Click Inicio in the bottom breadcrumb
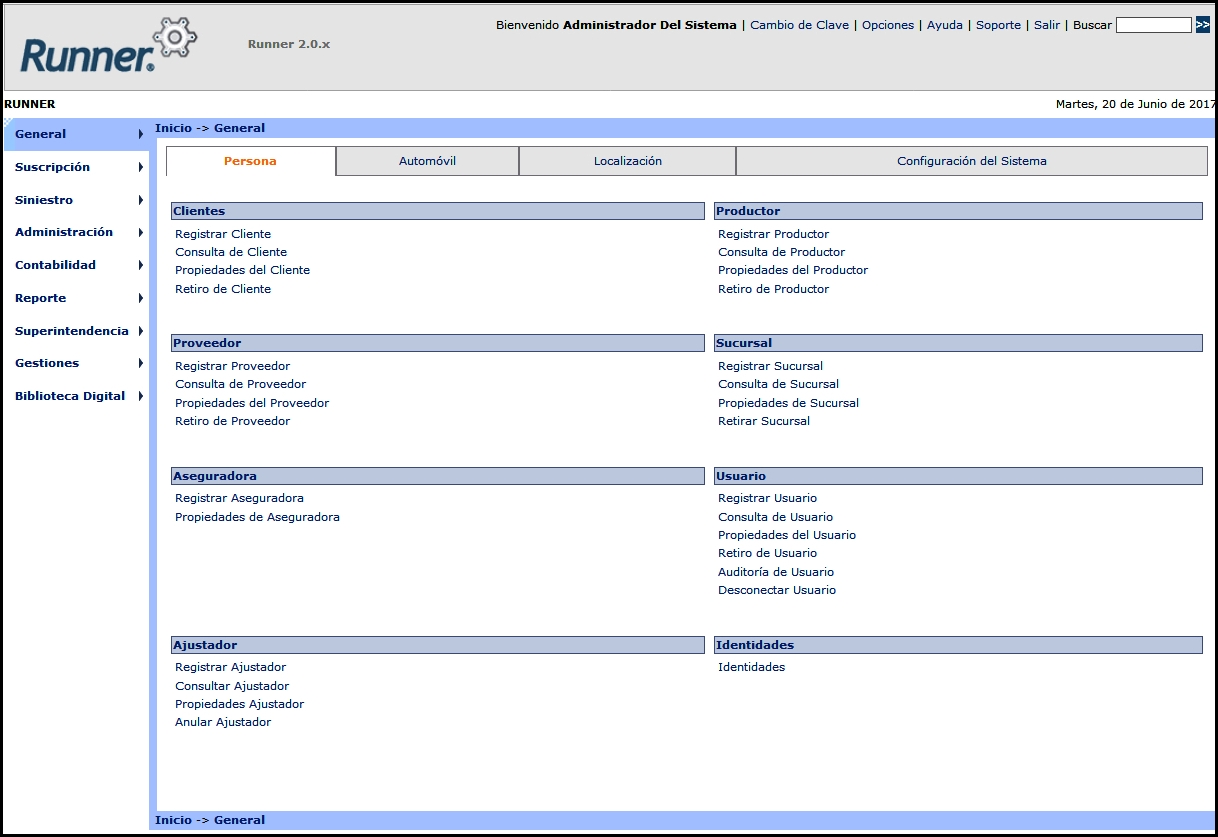The width and height of the screenshot is (1218, 837). click(x=173, y=820)
